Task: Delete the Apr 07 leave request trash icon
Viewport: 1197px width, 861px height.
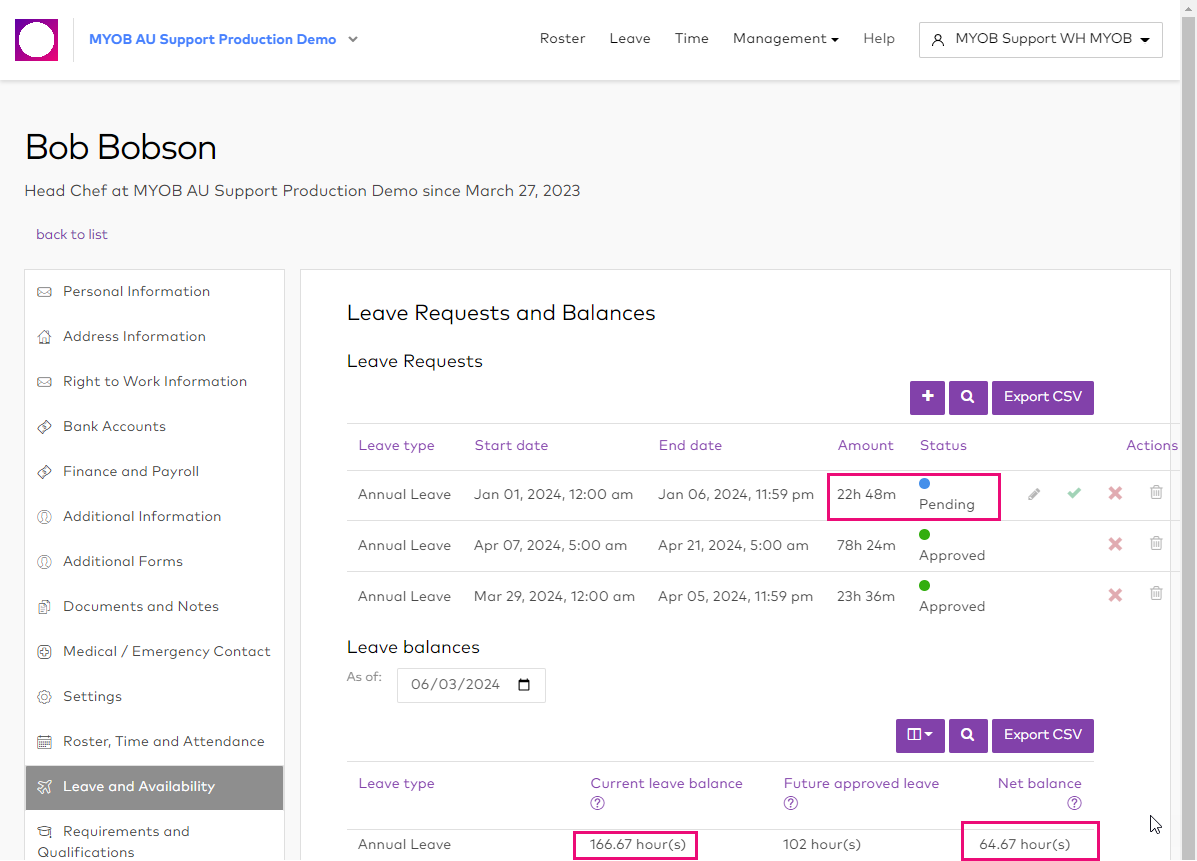Action: click(x=1156, y=543)
